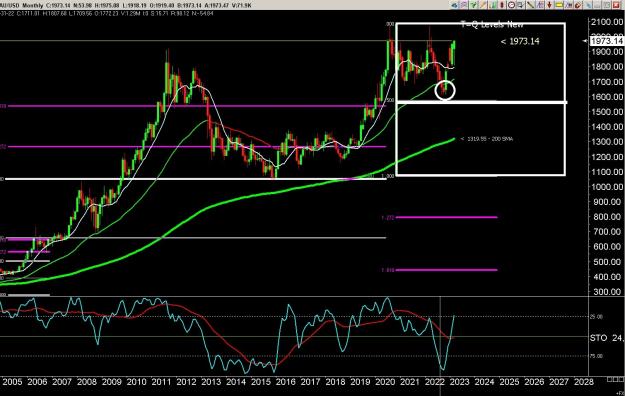
Task: Click the 2100.00 price axis label
Action: (x=606, y=22)
